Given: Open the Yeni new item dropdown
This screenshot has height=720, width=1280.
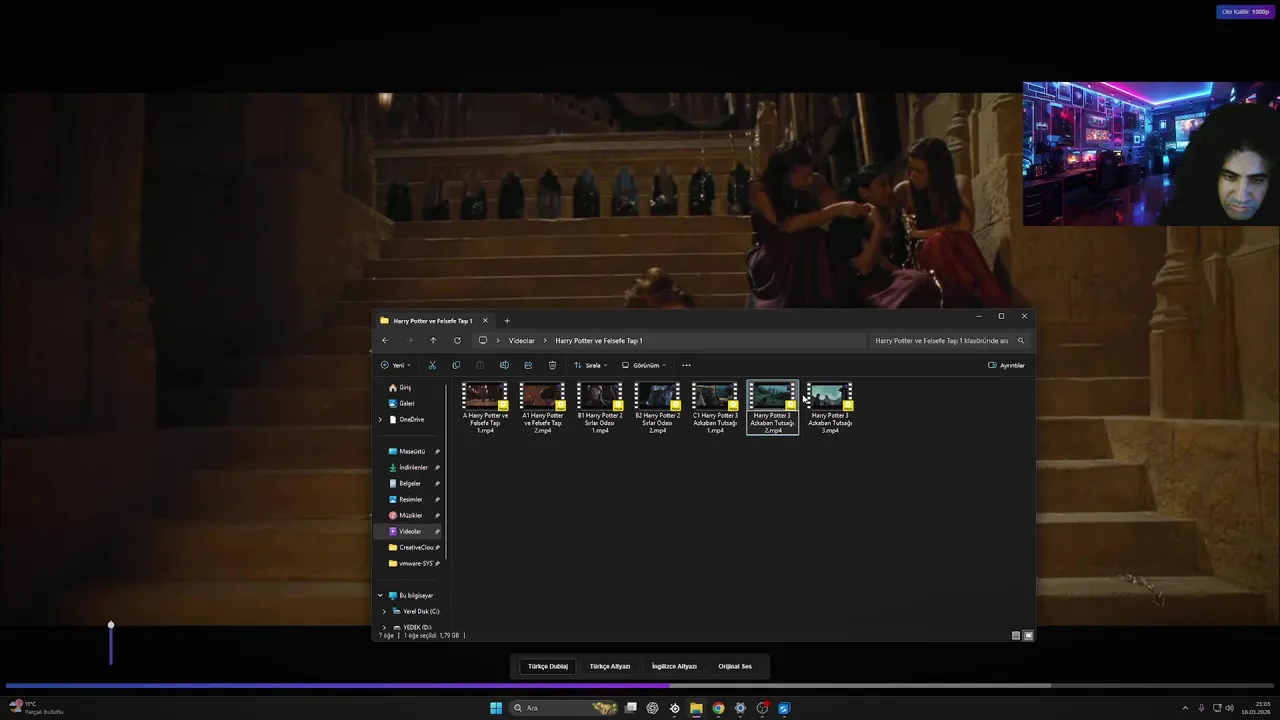Looking at the screenshot, I should click(395, 365).
